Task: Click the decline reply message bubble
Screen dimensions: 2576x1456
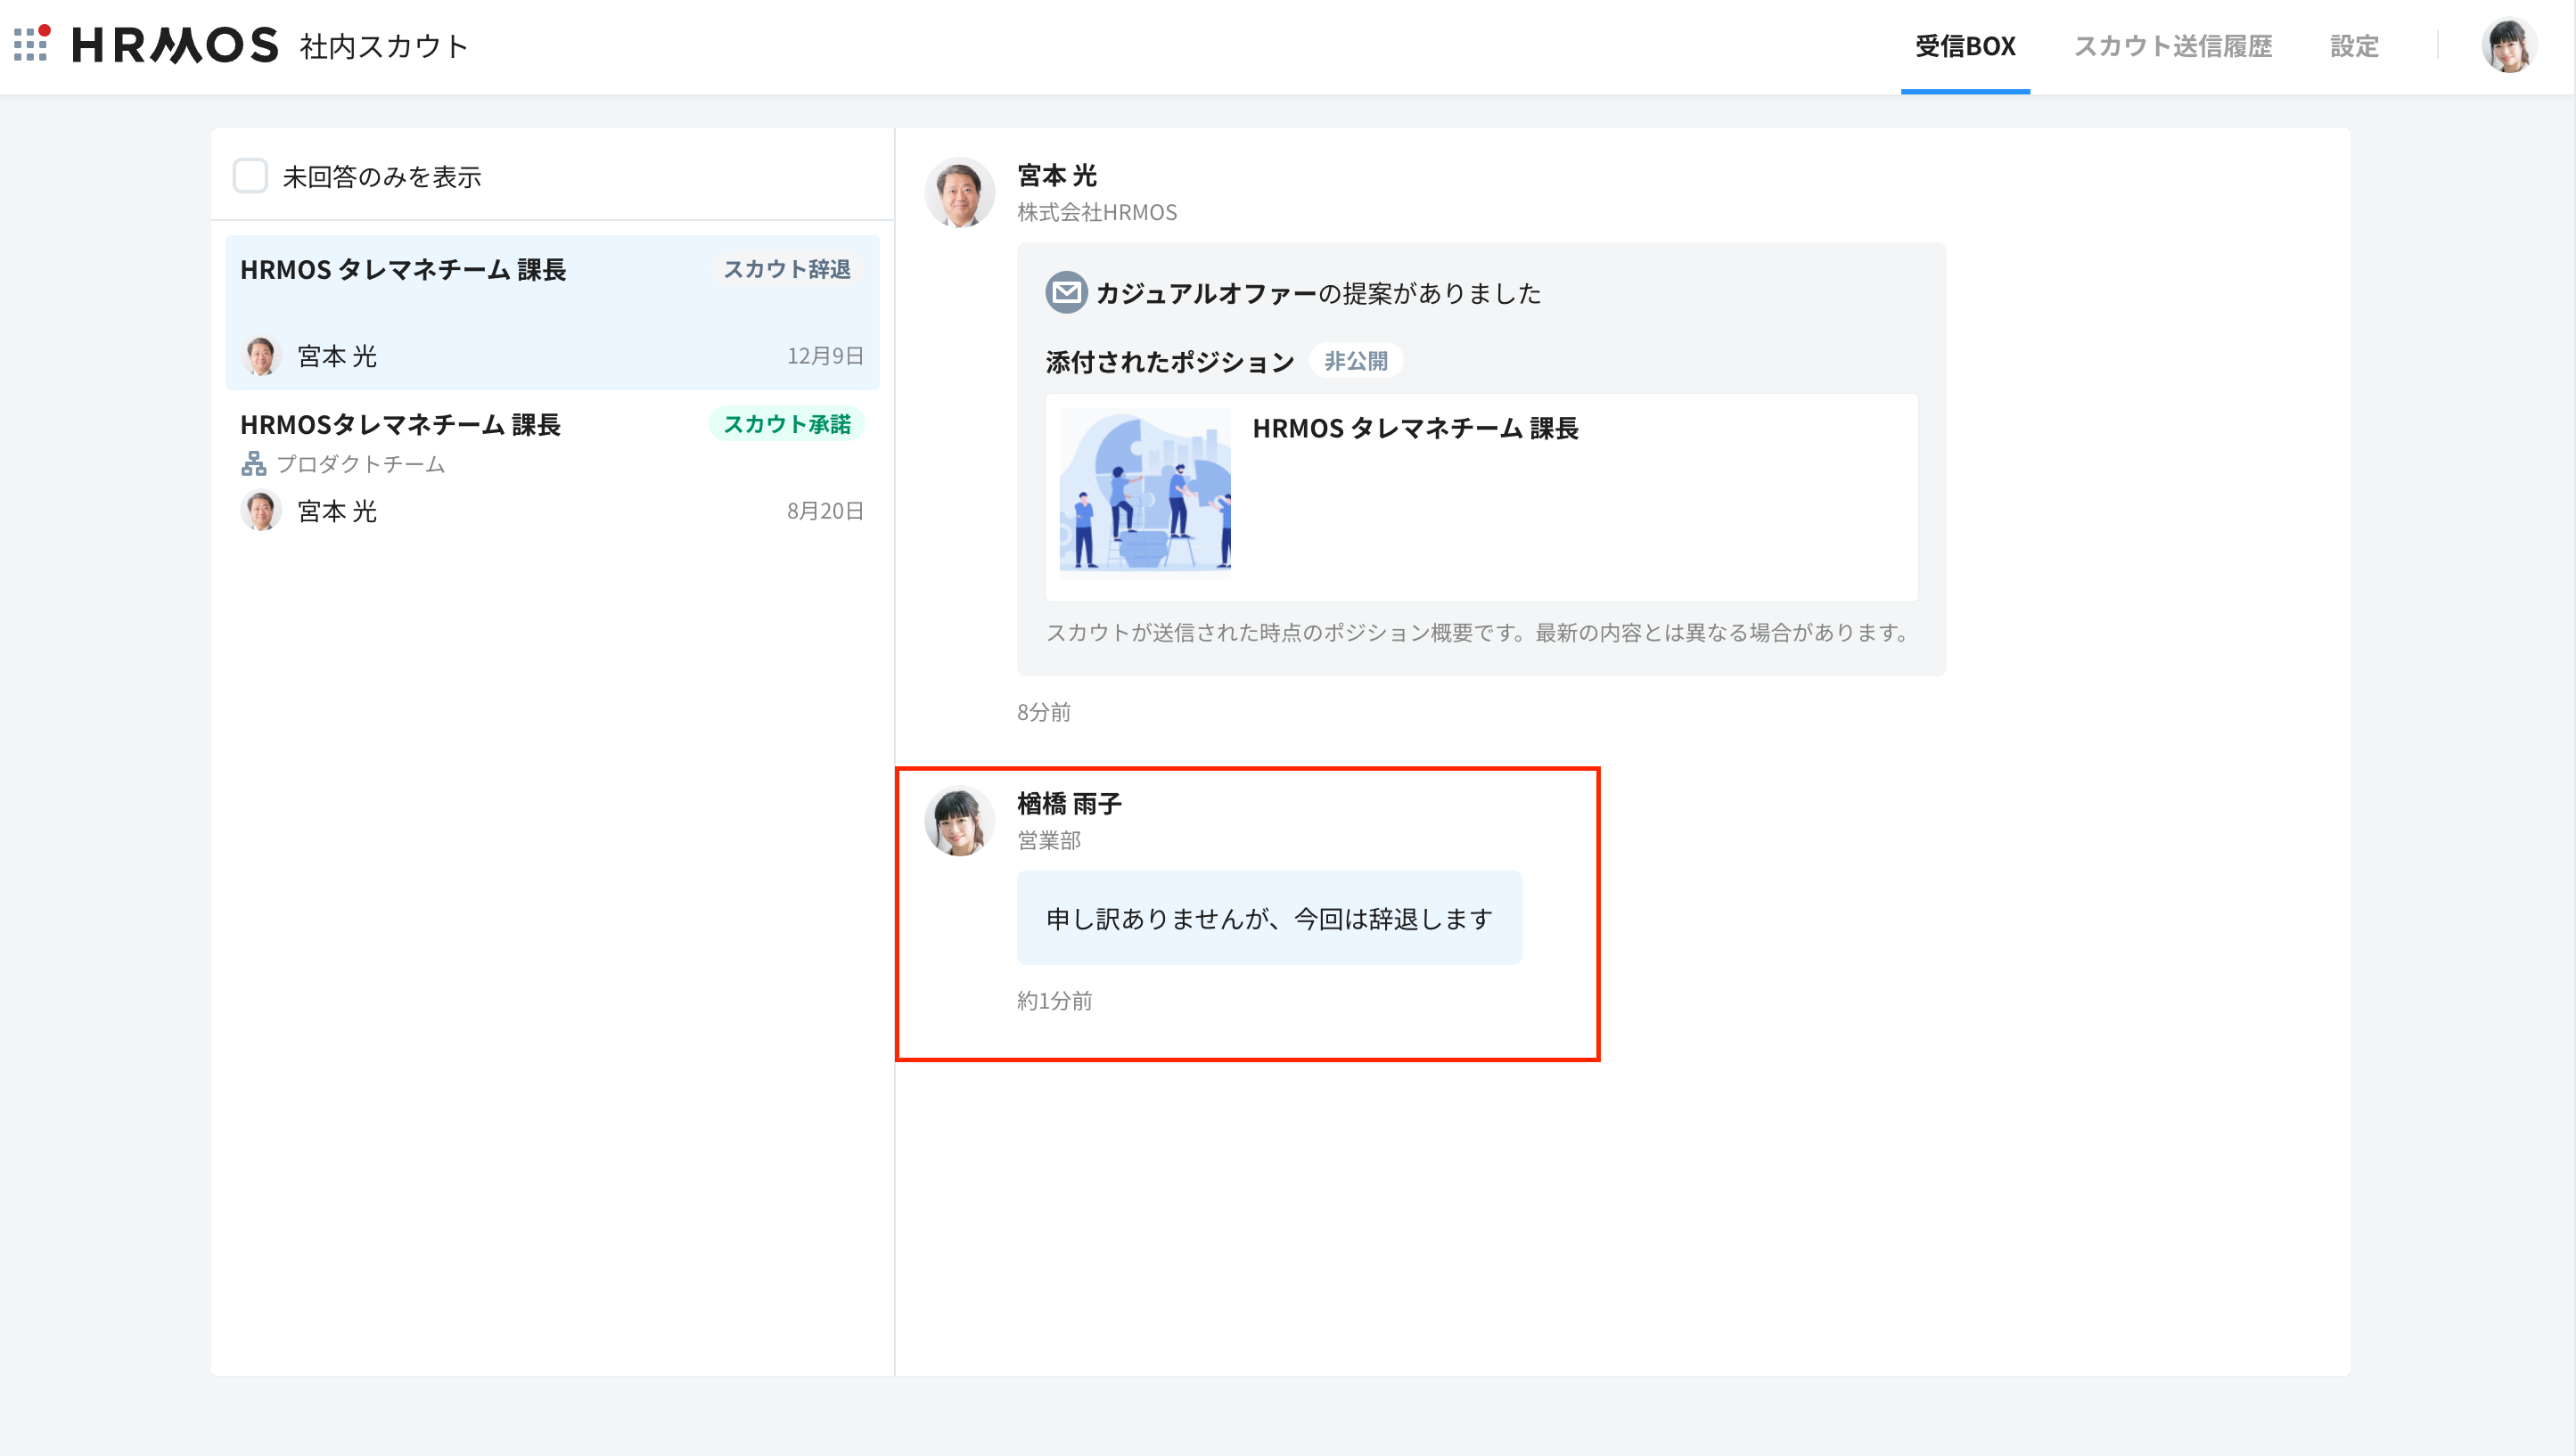Action: click(1268, 918)
